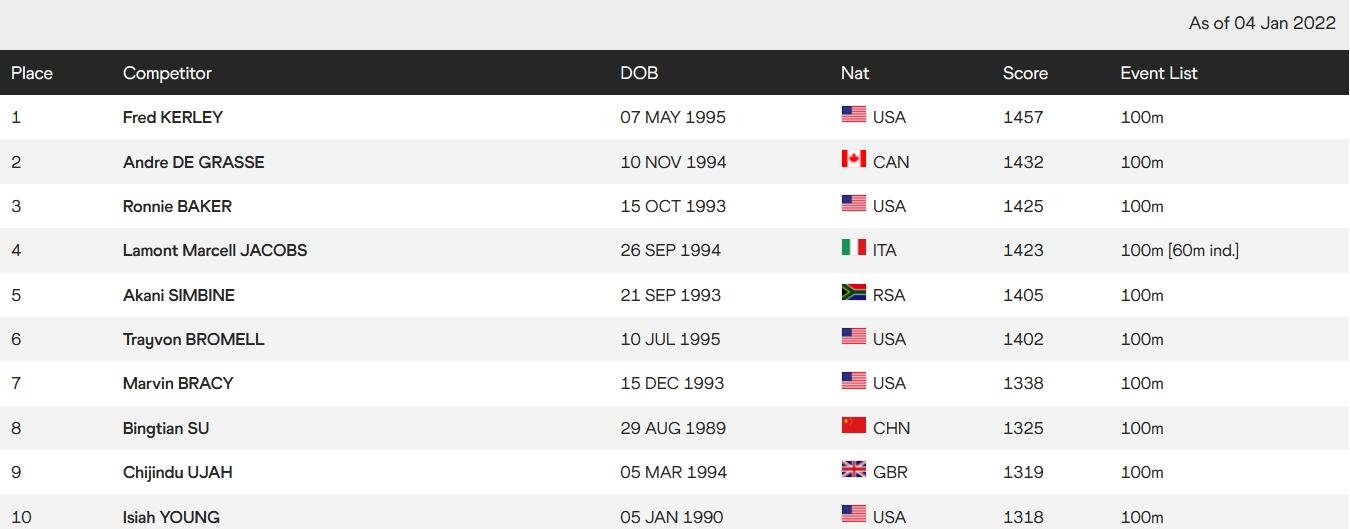
Task: Click the USA flag beside Fred Kerley
Action: pyautogui.click(x=853, y=115)
